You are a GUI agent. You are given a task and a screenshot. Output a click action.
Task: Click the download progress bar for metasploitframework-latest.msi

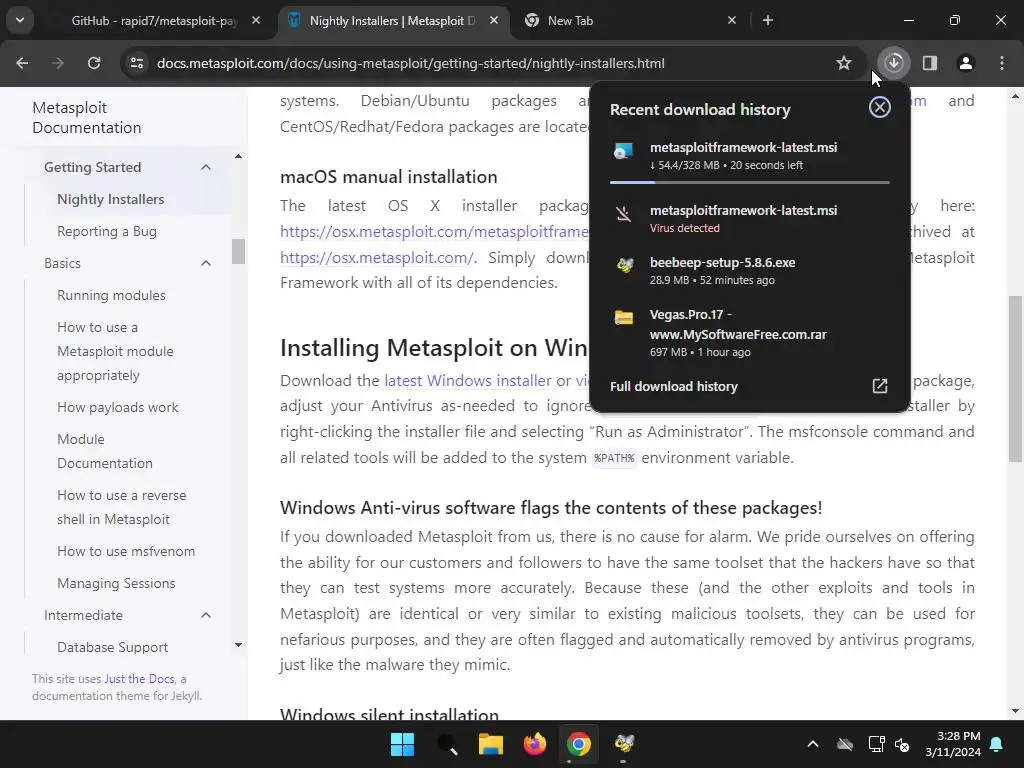click(749, 182)
